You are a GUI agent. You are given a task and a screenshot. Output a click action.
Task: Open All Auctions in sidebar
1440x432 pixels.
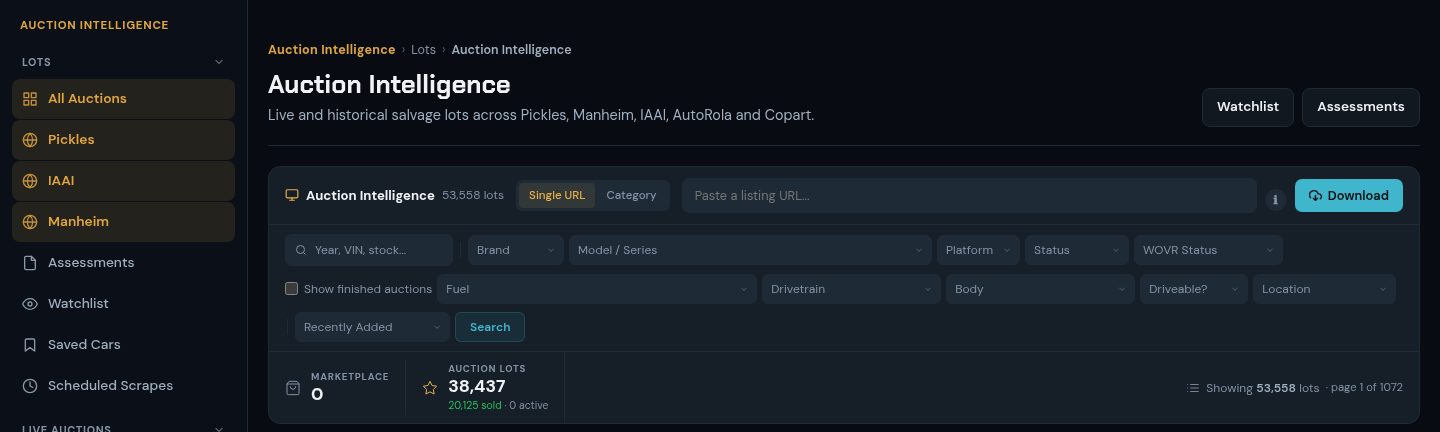(x=123, y=99)
